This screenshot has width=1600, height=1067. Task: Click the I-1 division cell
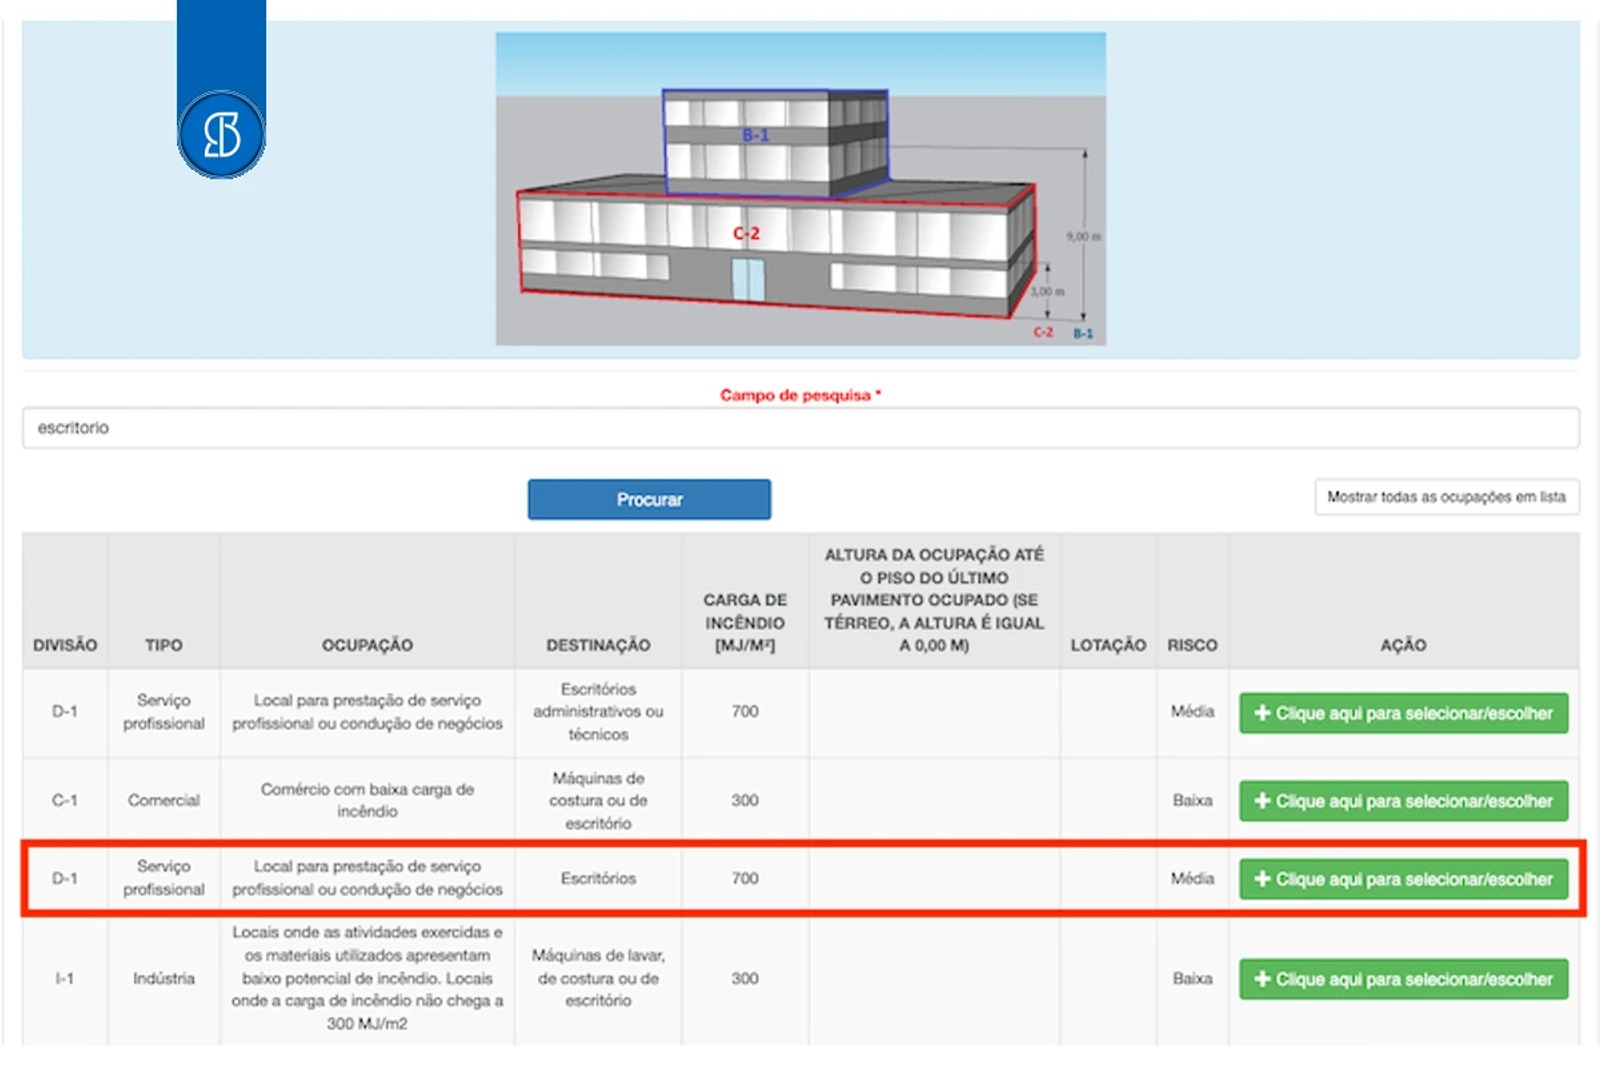tap(65, 978)
